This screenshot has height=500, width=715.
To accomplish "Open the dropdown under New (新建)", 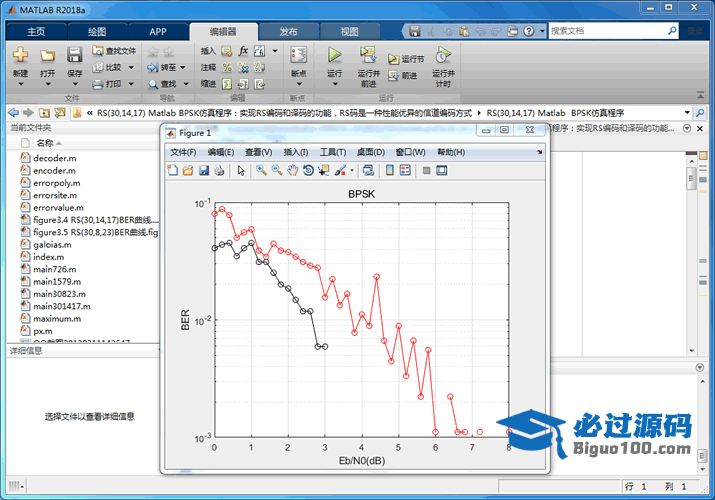I will [x=21, y=84].
